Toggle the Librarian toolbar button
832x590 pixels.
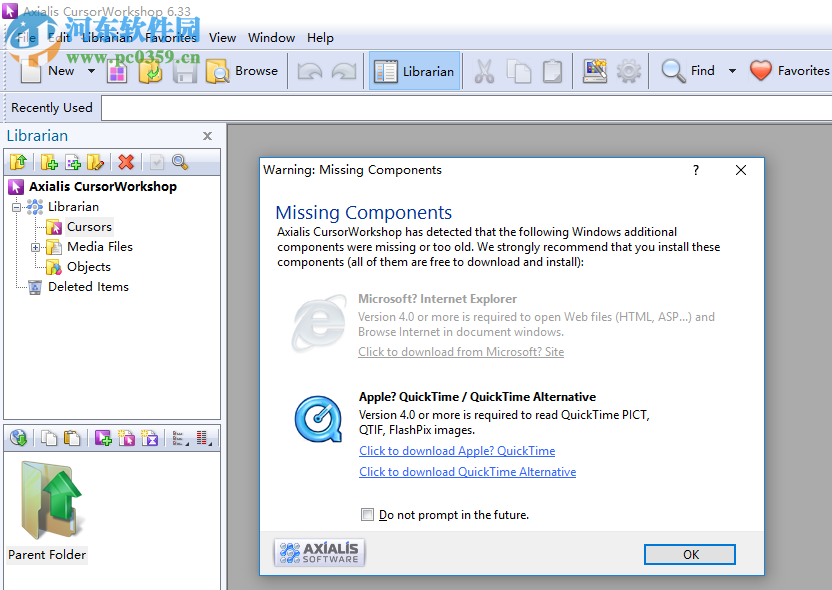click(x=414, y=71)
